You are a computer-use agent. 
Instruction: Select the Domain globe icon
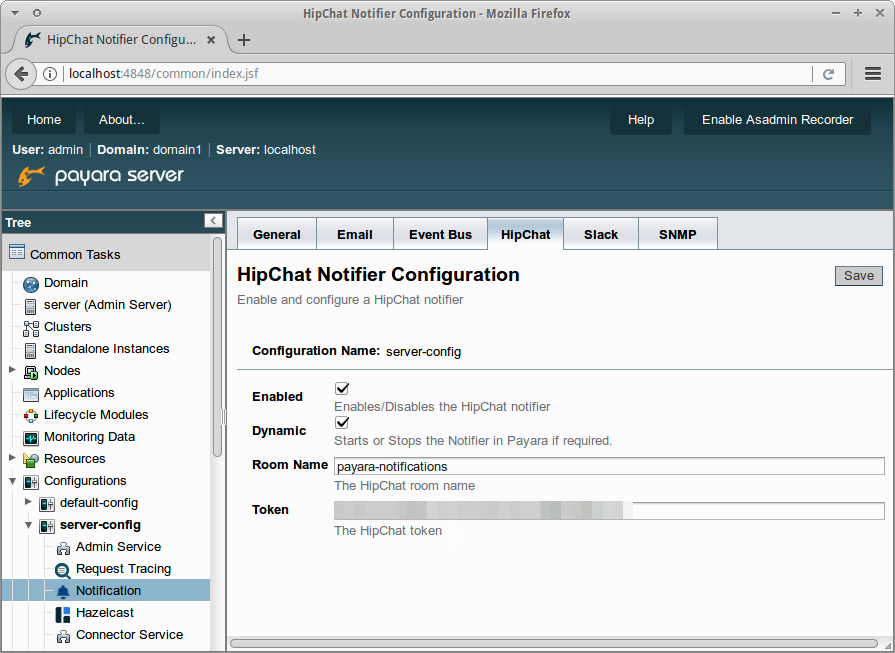click(31, 282)
